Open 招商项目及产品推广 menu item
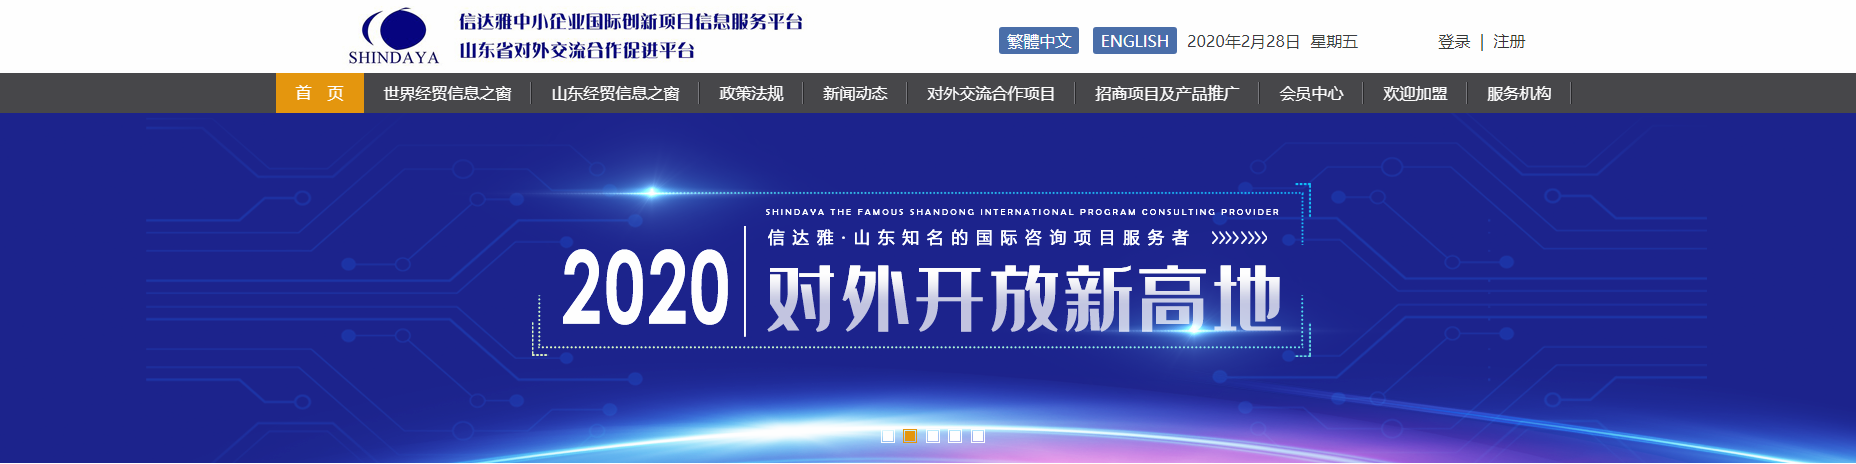Image resolution: width=1856 pixels, height=464 pixels. tap(1167, 93)
